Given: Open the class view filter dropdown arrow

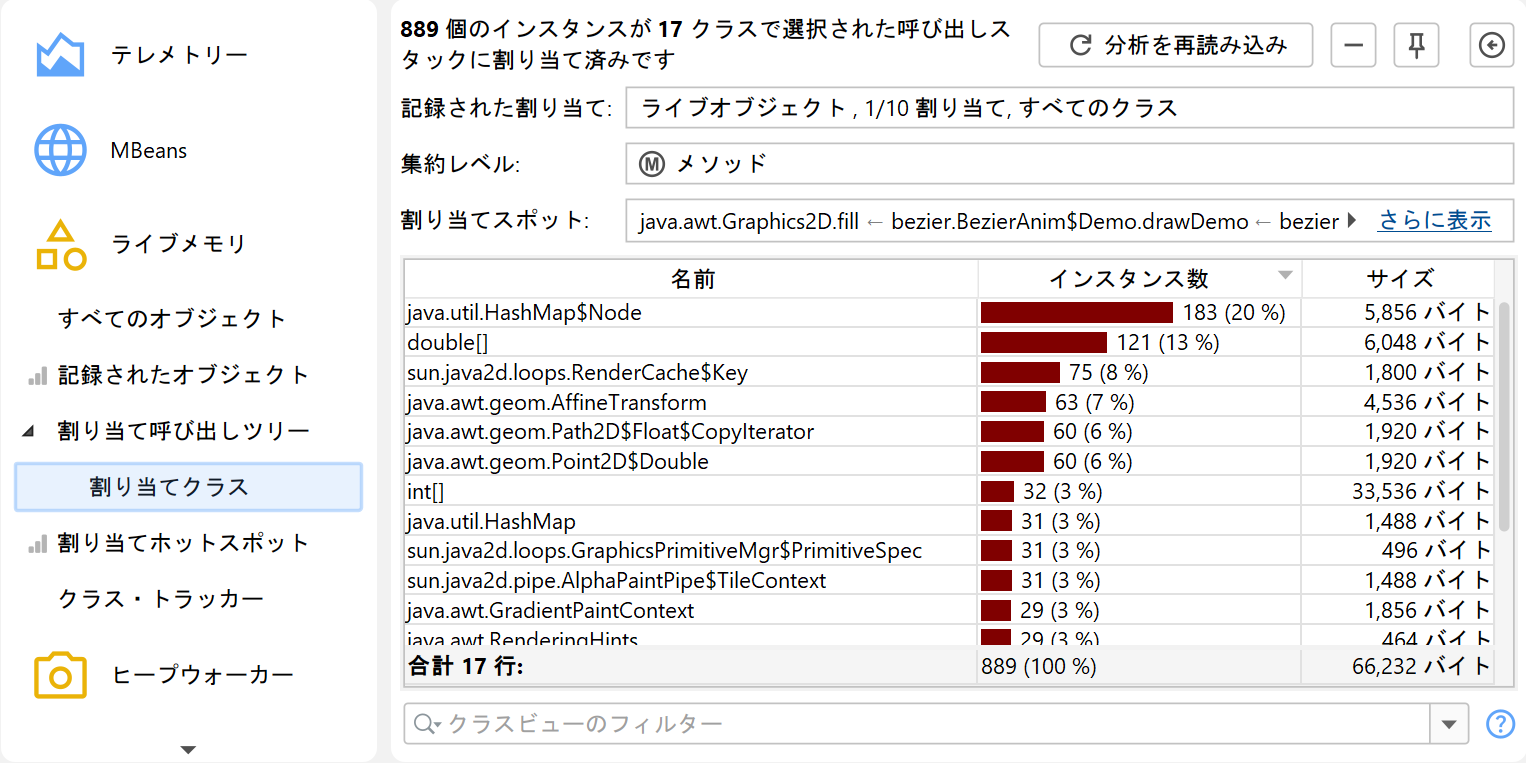Looking at the screenshot, I should coord(1449,724).
